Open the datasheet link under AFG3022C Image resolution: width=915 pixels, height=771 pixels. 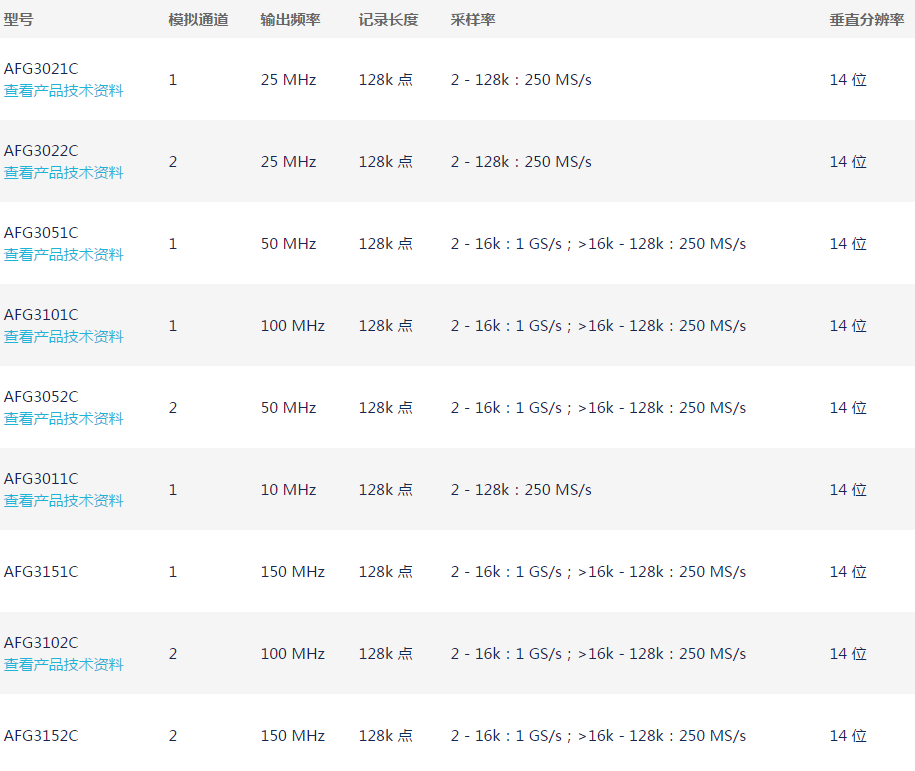(64, 173)
